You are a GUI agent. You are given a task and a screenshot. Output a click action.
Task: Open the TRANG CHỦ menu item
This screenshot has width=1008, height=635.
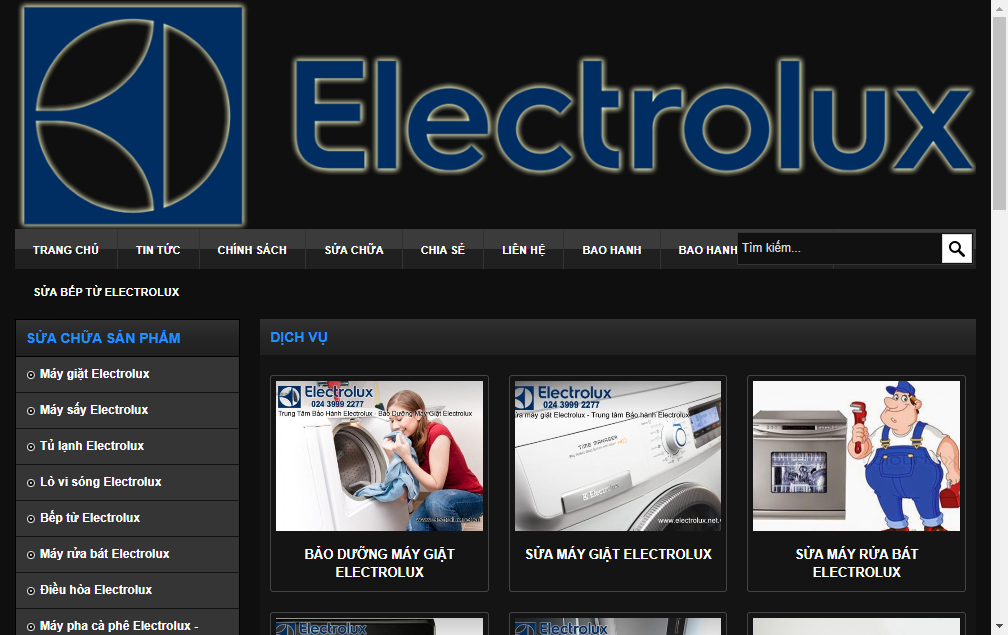[66, 250]
